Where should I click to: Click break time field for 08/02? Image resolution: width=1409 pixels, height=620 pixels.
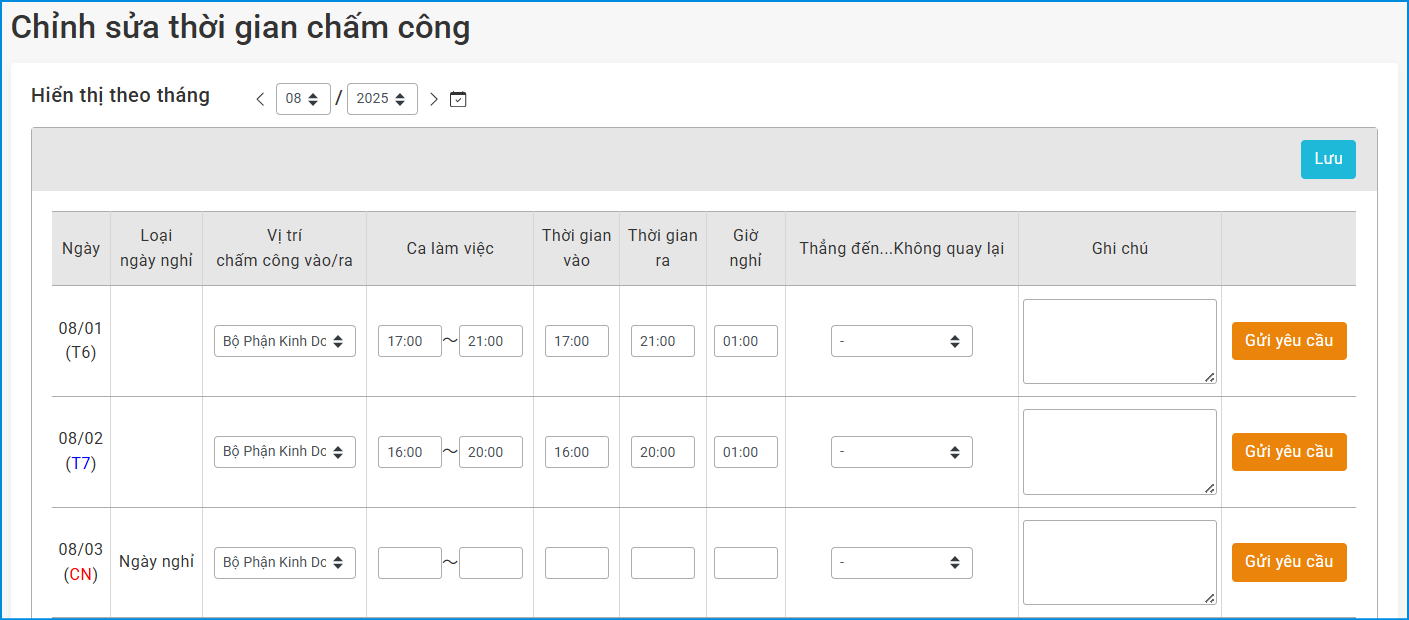pos(745,452)
